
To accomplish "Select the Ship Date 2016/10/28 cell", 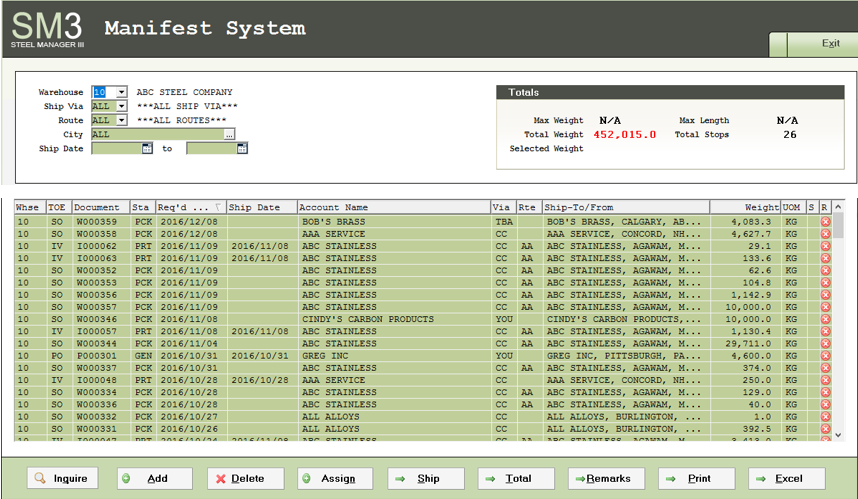I will coord(262,380).
